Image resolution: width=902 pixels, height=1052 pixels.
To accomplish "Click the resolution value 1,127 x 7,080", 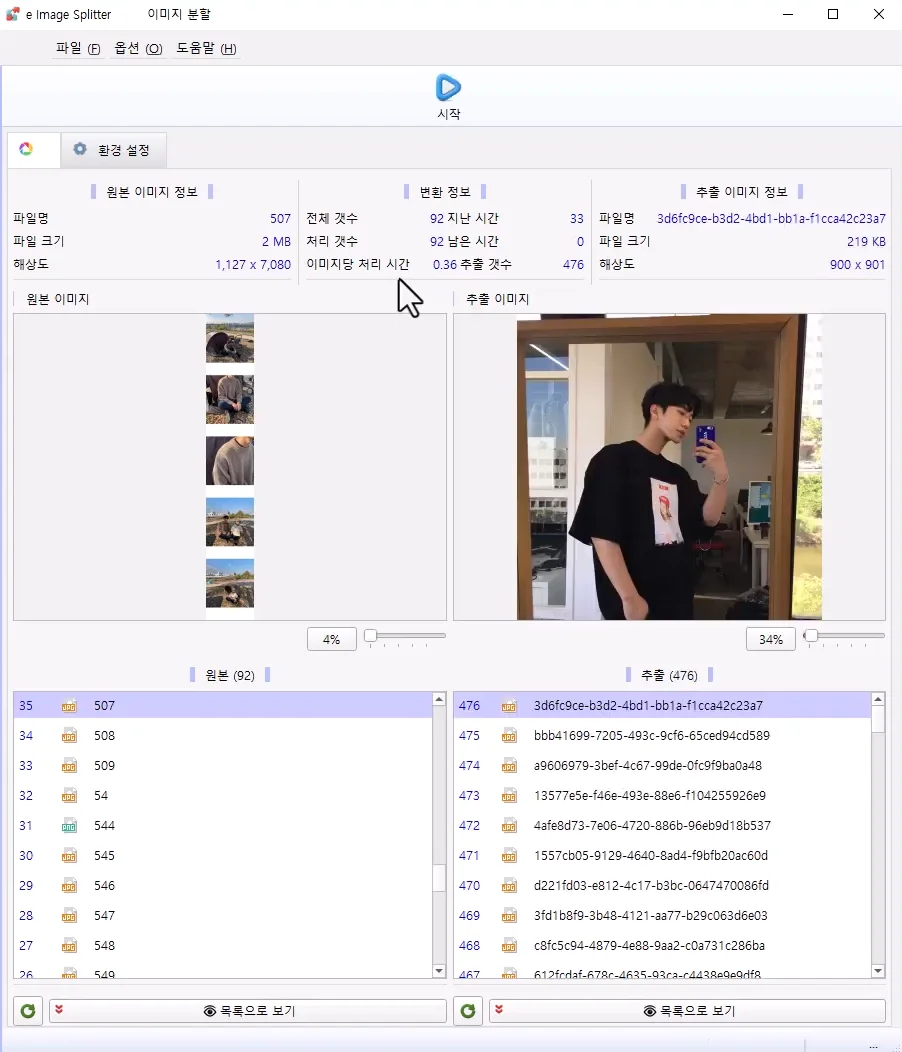I will [253, 264].
